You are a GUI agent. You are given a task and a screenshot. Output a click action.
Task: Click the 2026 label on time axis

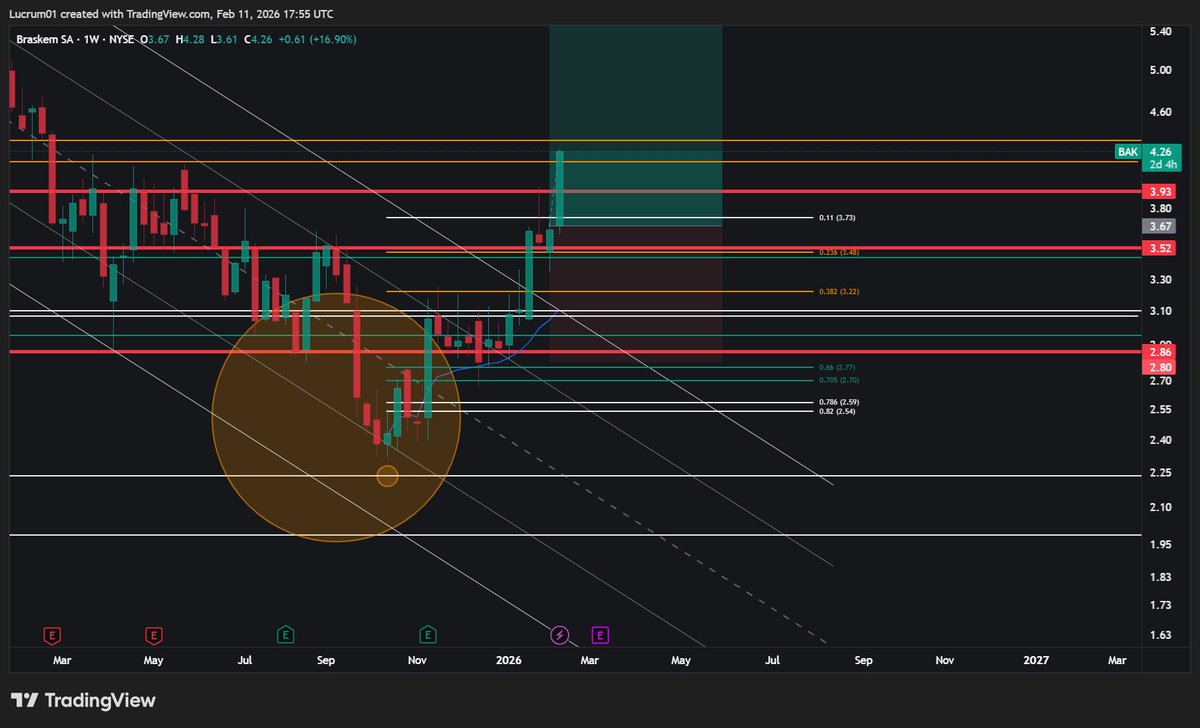pos(509,660)
